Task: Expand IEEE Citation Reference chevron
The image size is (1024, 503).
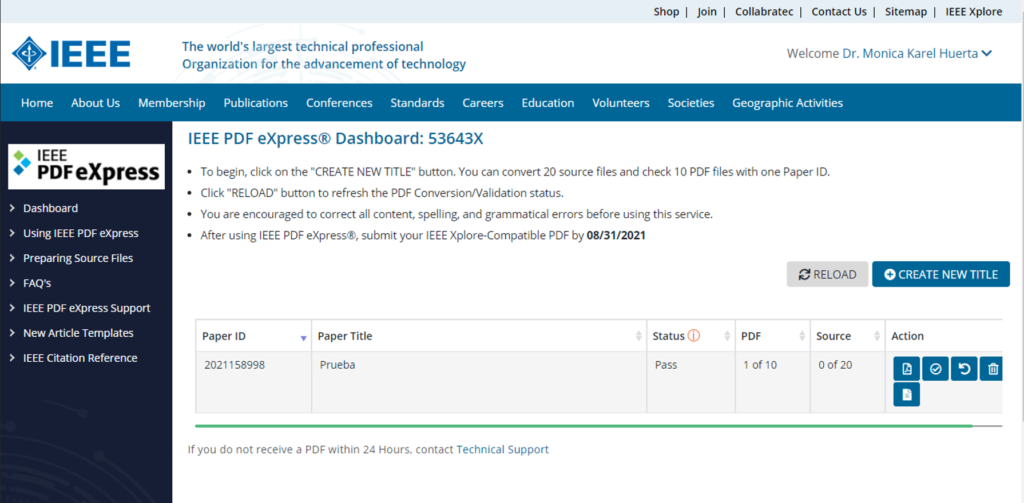Action: click(x=12, y=357)
